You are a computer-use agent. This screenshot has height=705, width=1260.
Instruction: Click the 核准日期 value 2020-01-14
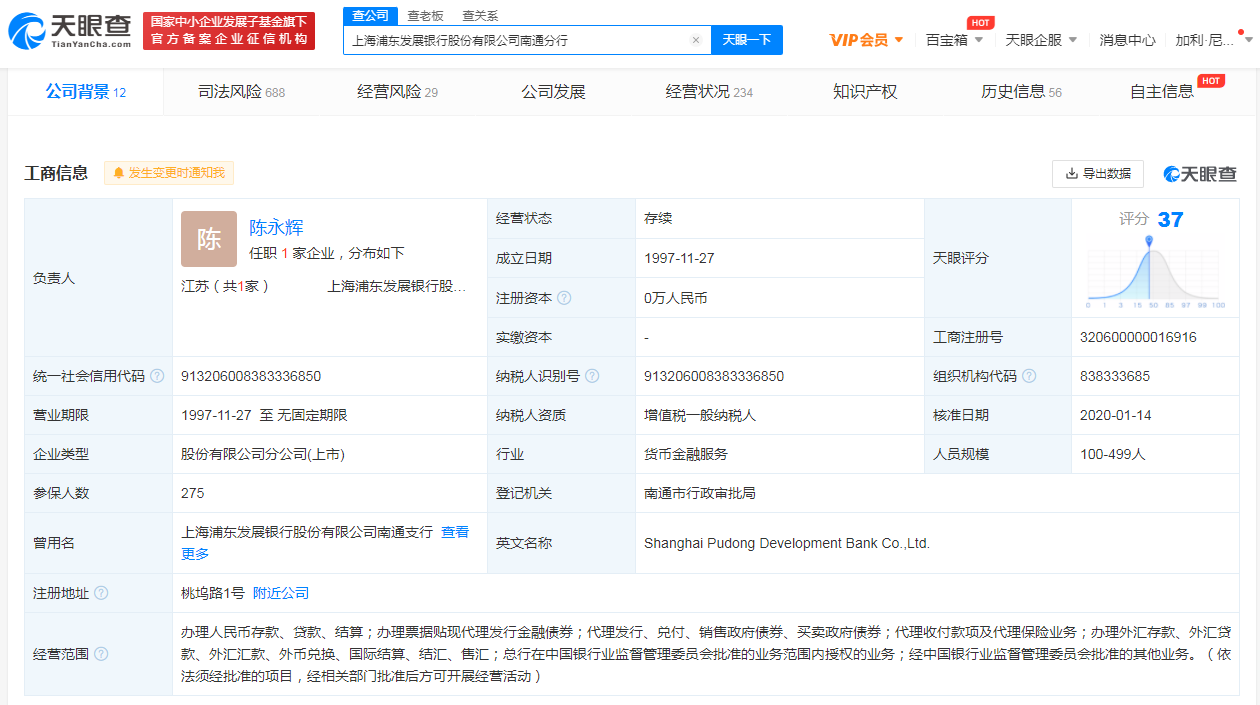(x=1116, y=415)
